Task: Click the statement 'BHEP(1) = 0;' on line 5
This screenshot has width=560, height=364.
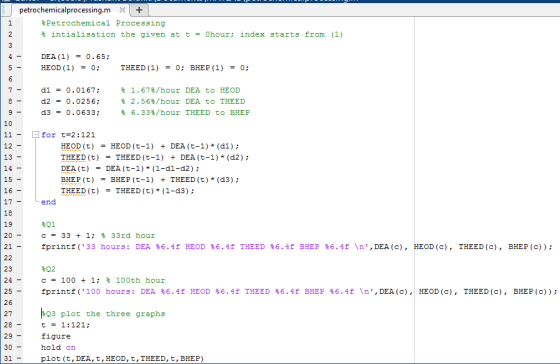Action: 219,68
